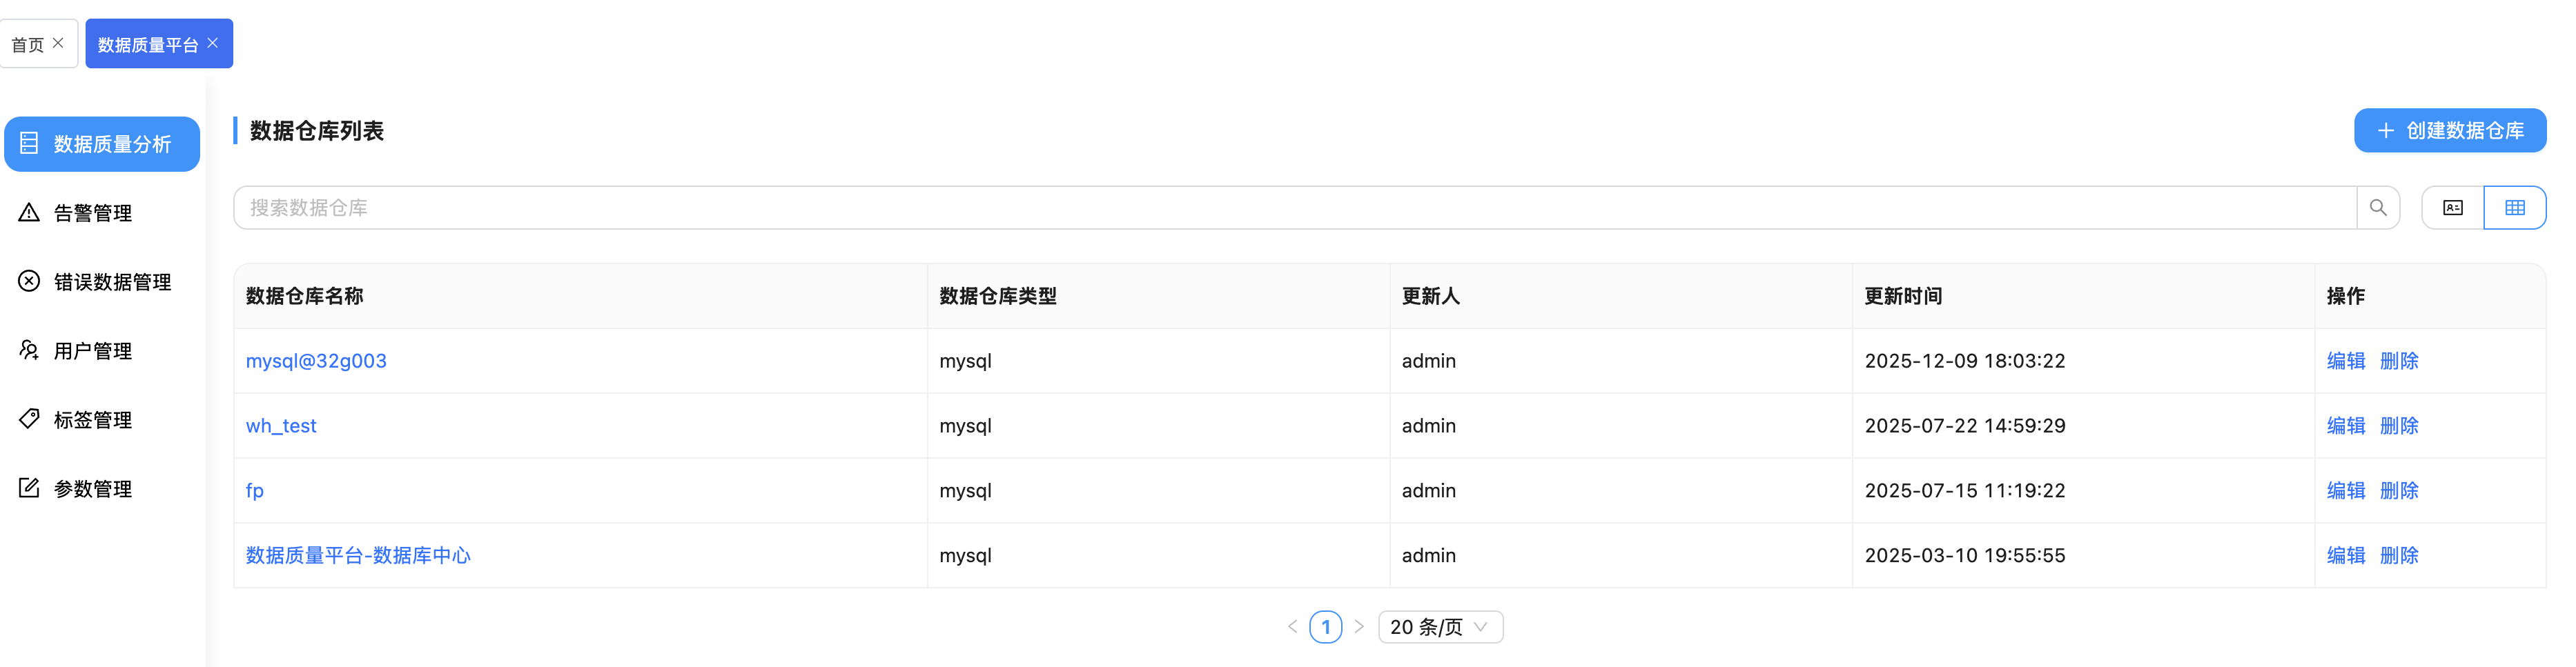Click the 用户管理 user icon
Viewport: 2576px width, 667px height.
[29, 350]
